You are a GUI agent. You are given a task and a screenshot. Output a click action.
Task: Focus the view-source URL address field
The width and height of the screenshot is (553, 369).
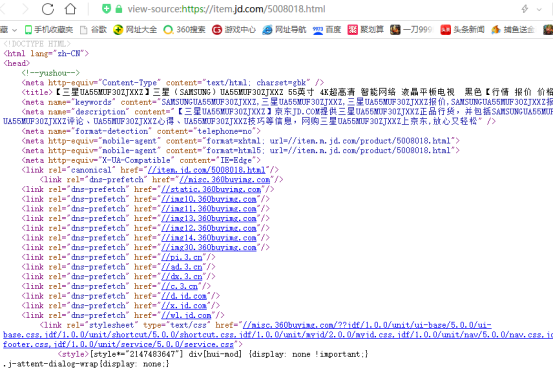coord(226,9)
